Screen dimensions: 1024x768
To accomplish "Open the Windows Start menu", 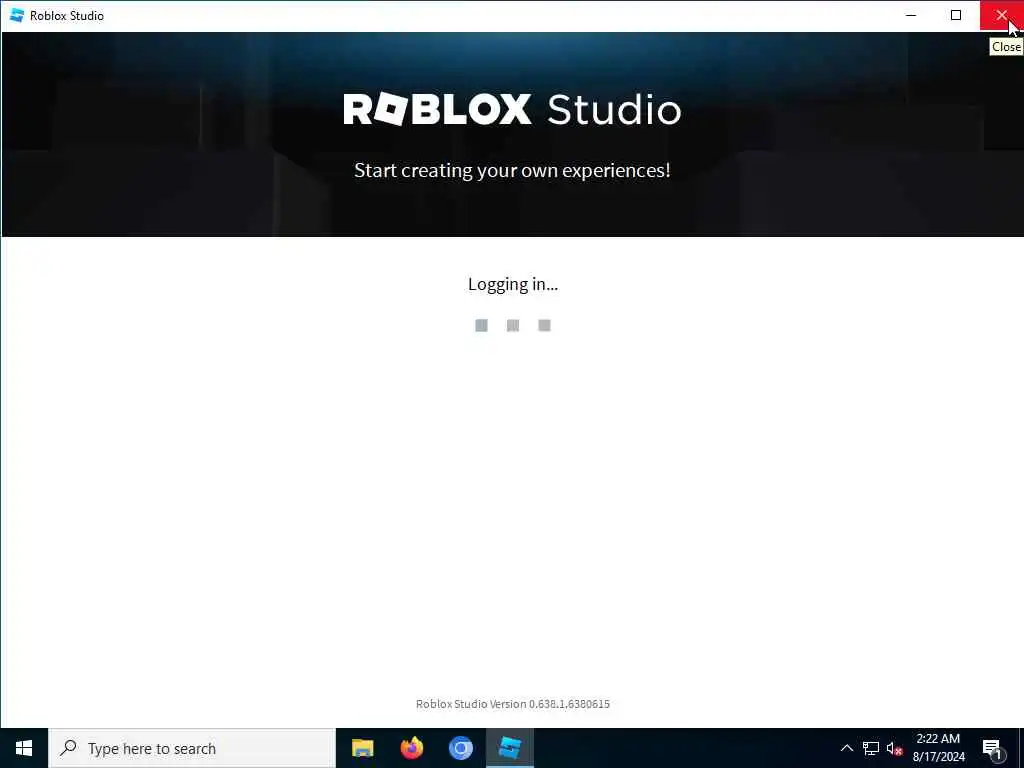I will 24,748.
